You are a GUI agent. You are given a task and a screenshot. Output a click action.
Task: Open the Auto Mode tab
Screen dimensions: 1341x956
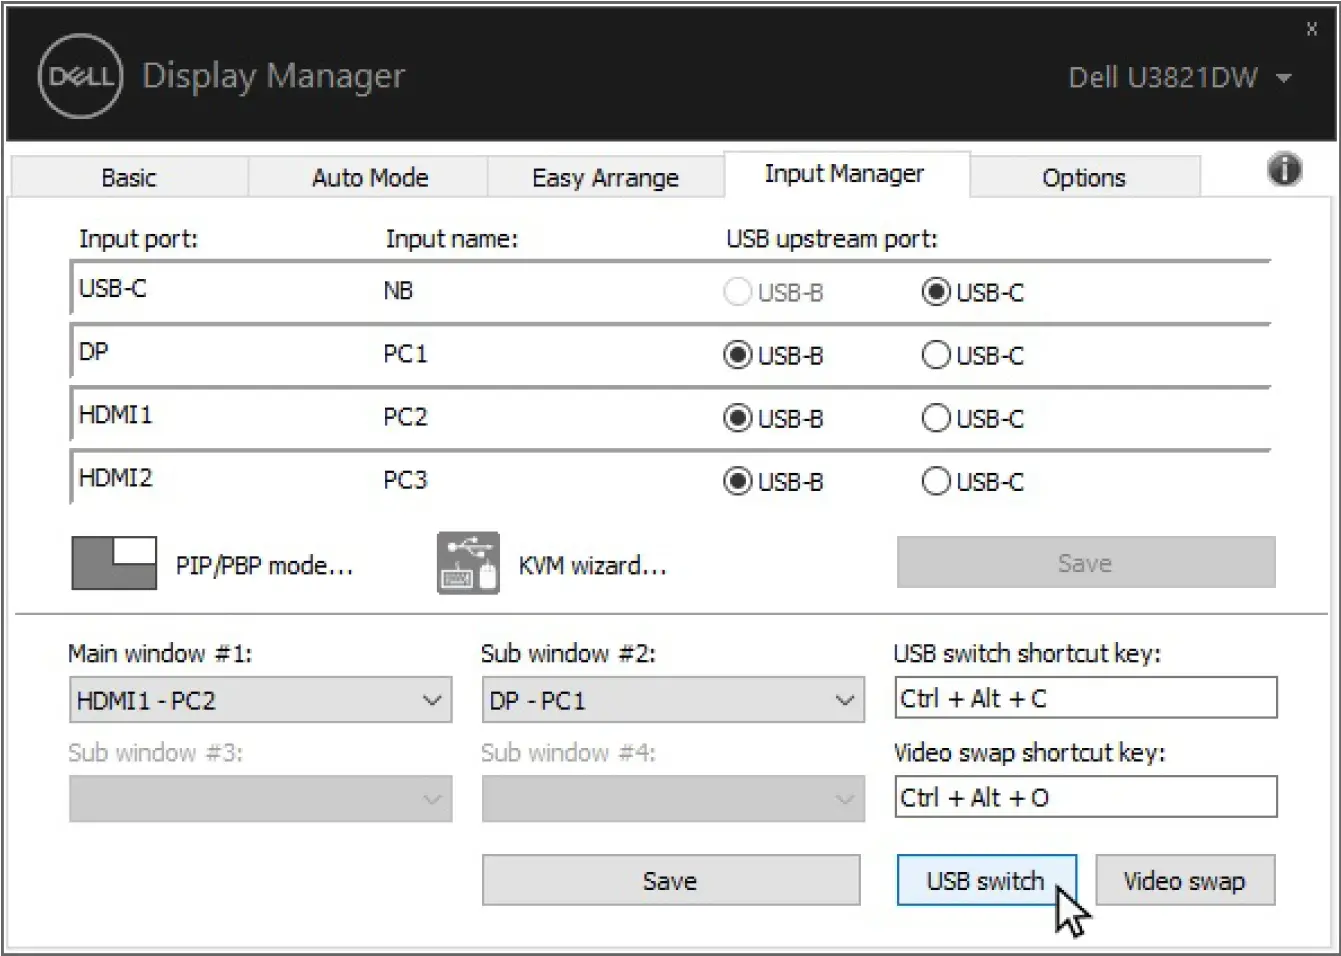pyautogui.click(x=368, y=177)
